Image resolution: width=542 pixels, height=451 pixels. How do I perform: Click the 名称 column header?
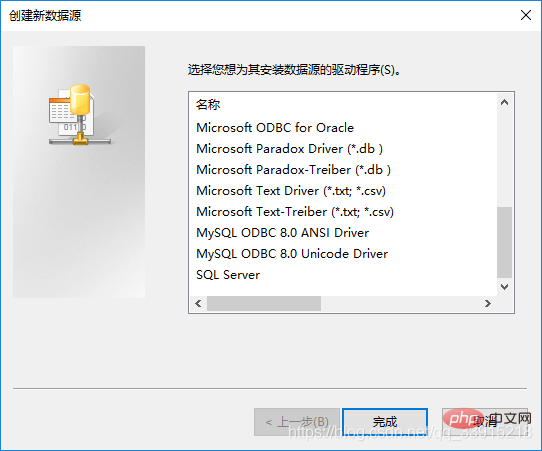[x=208, y=104]
